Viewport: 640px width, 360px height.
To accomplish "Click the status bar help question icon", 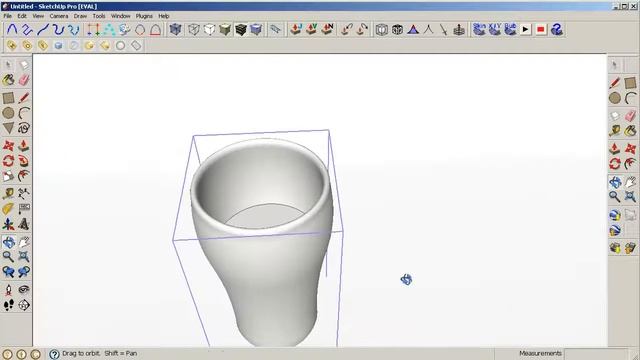I will tap(54, 354).
